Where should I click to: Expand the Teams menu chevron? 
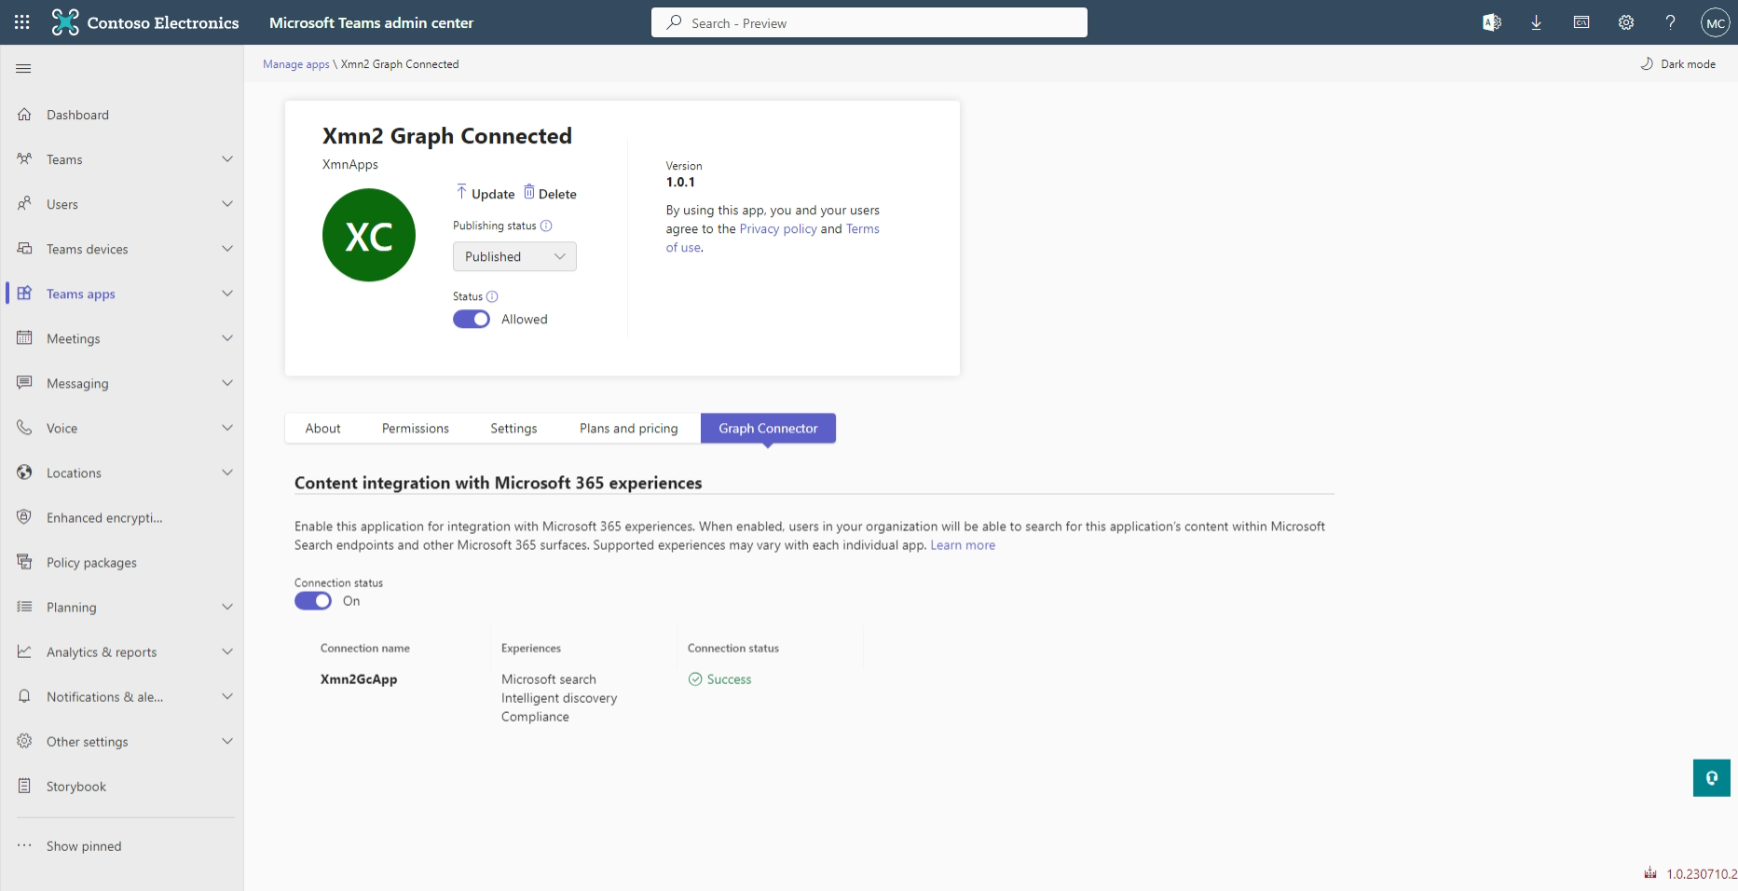coord(227,159)
